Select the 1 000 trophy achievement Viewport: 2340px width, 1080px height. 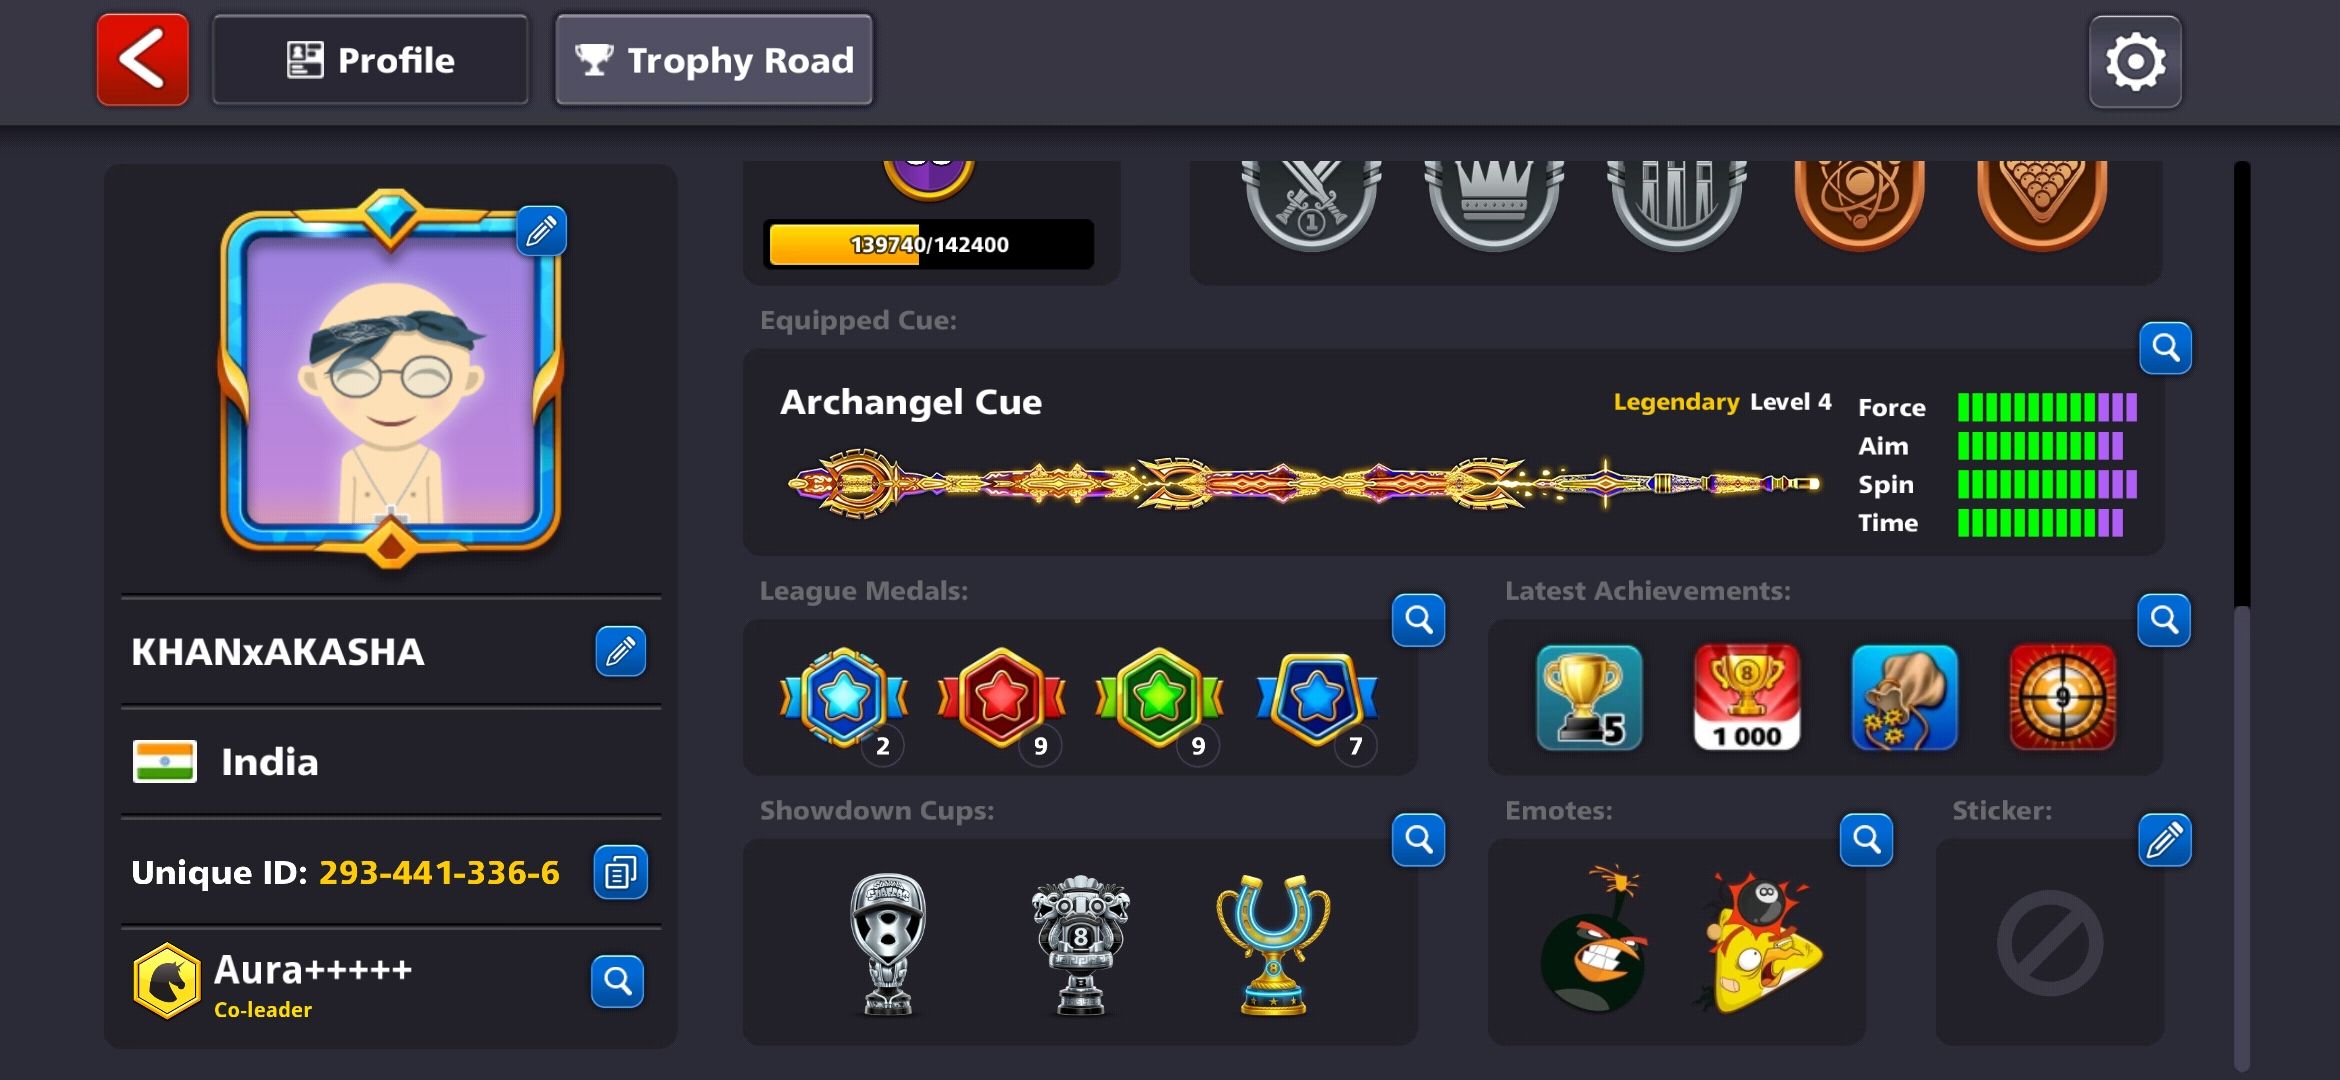[x=1746, y=697]
